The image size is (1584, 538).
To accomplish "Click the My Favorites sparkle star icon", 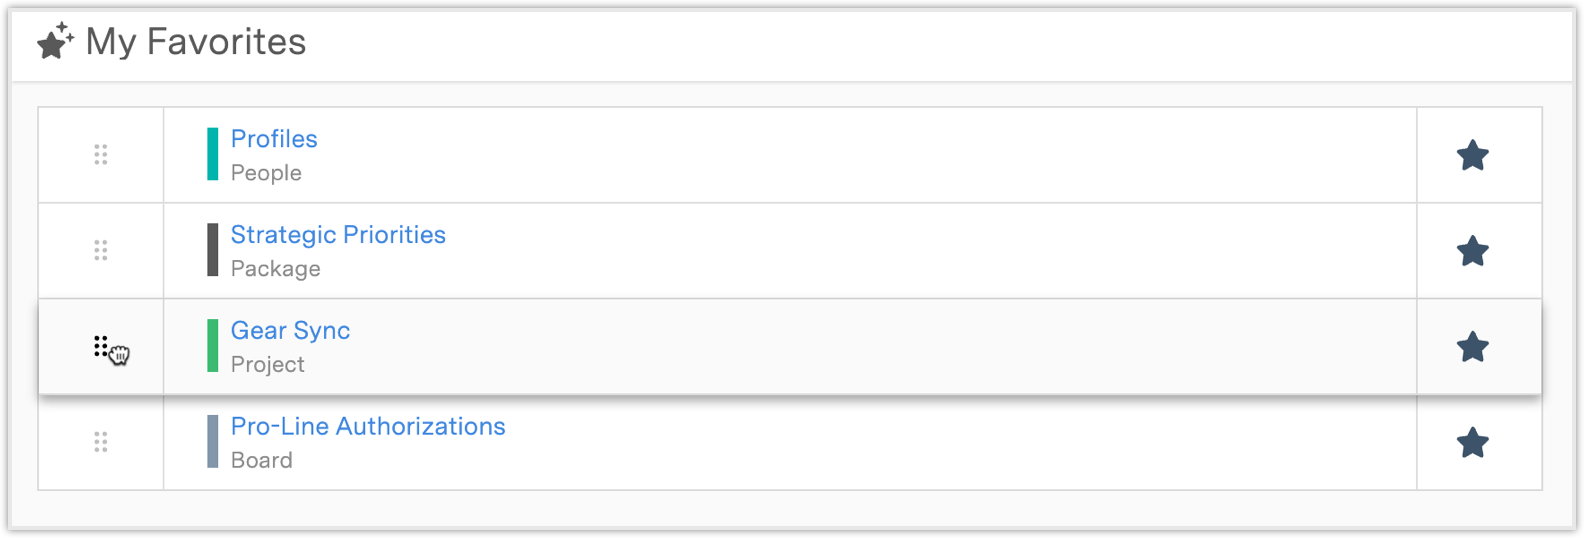I will point(55,42).
